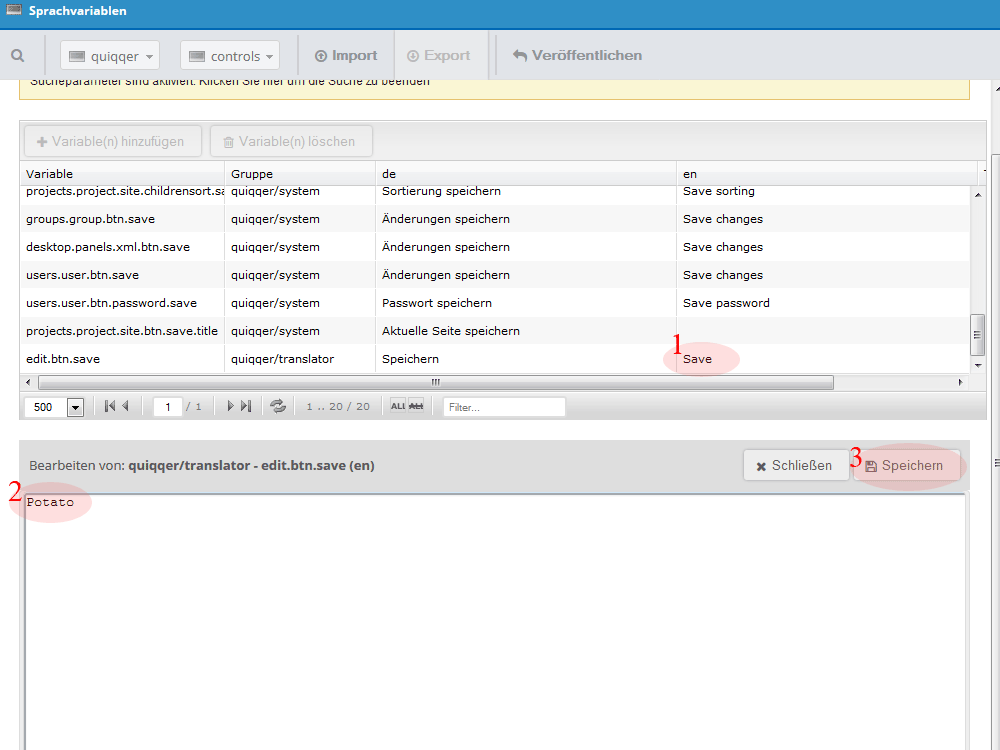The height and width of the screenshot is (750, 1000).
Task: Select row users.user.btn.save
Action: tap(495, 275)
